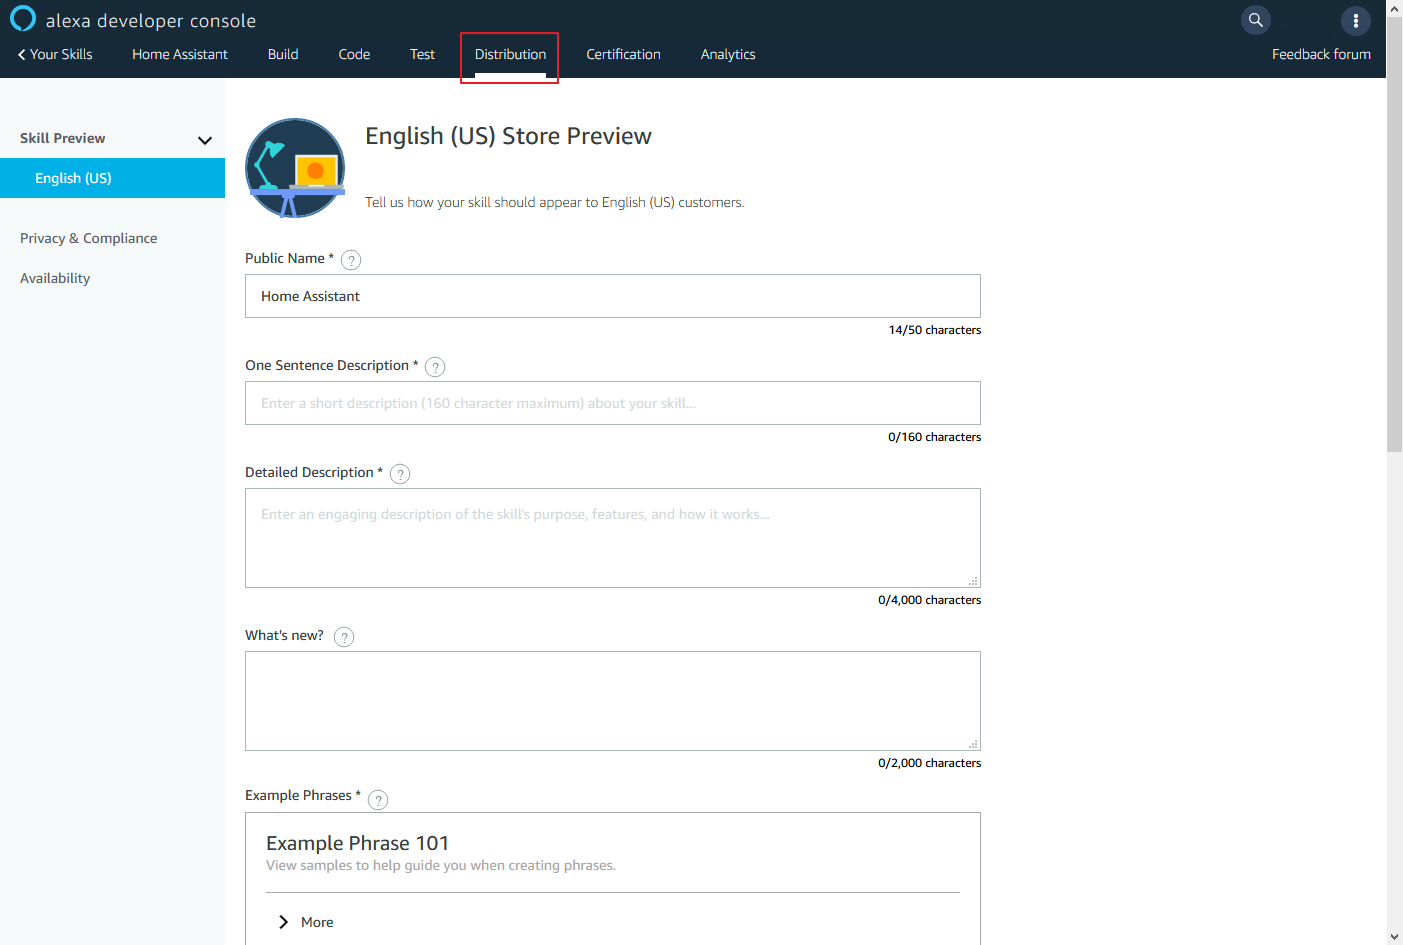Click help icon for One Sentence Description
The width and height of the screenshot is (1403, 945).
click(435, 367)
